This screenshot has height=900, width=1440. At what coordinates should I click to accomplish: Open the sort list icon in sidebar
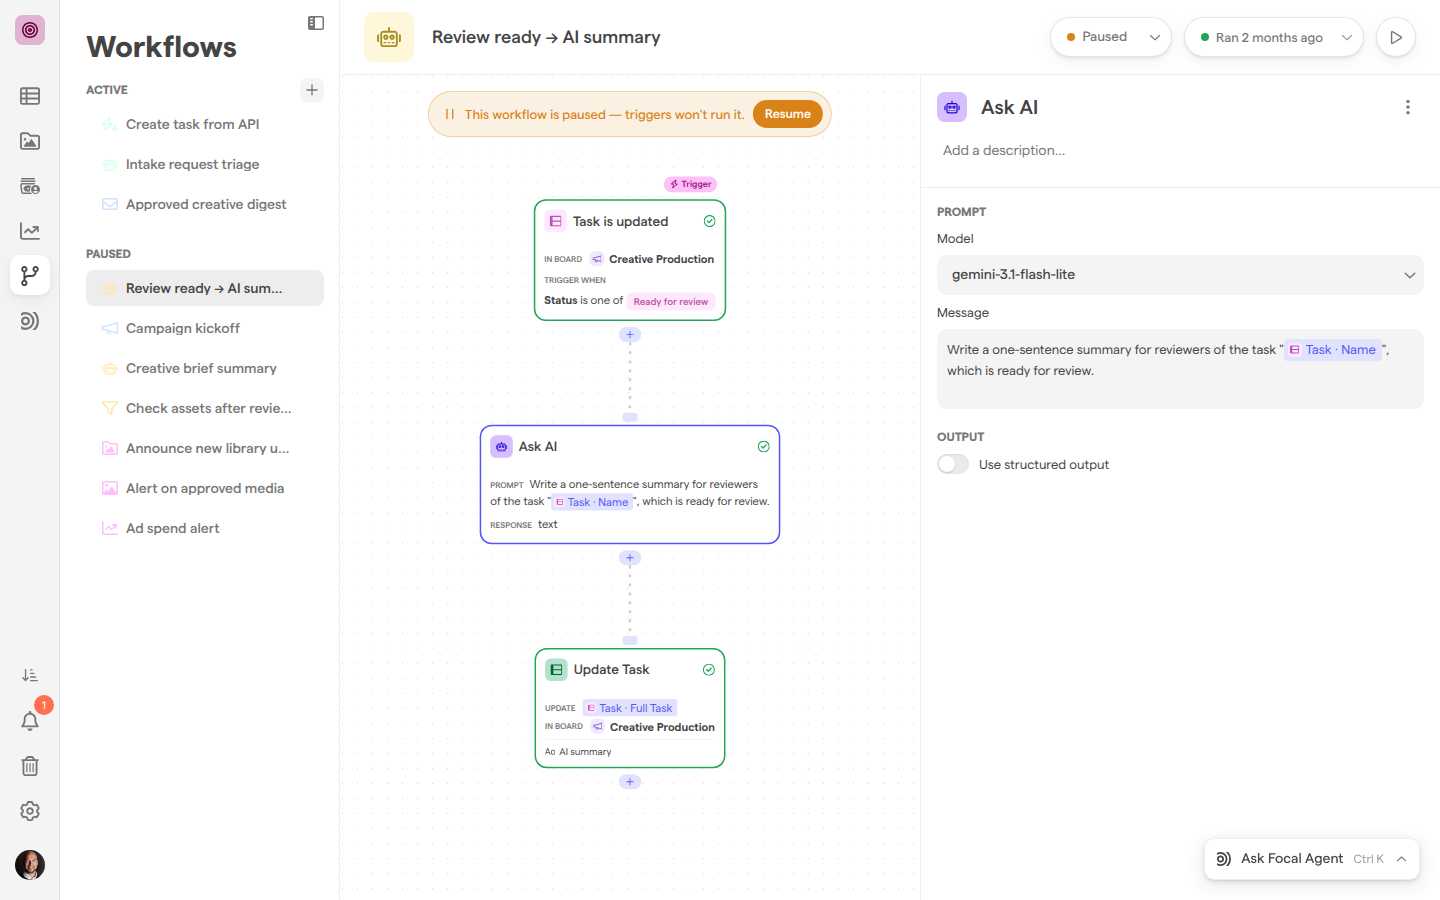tap(30, 676)
